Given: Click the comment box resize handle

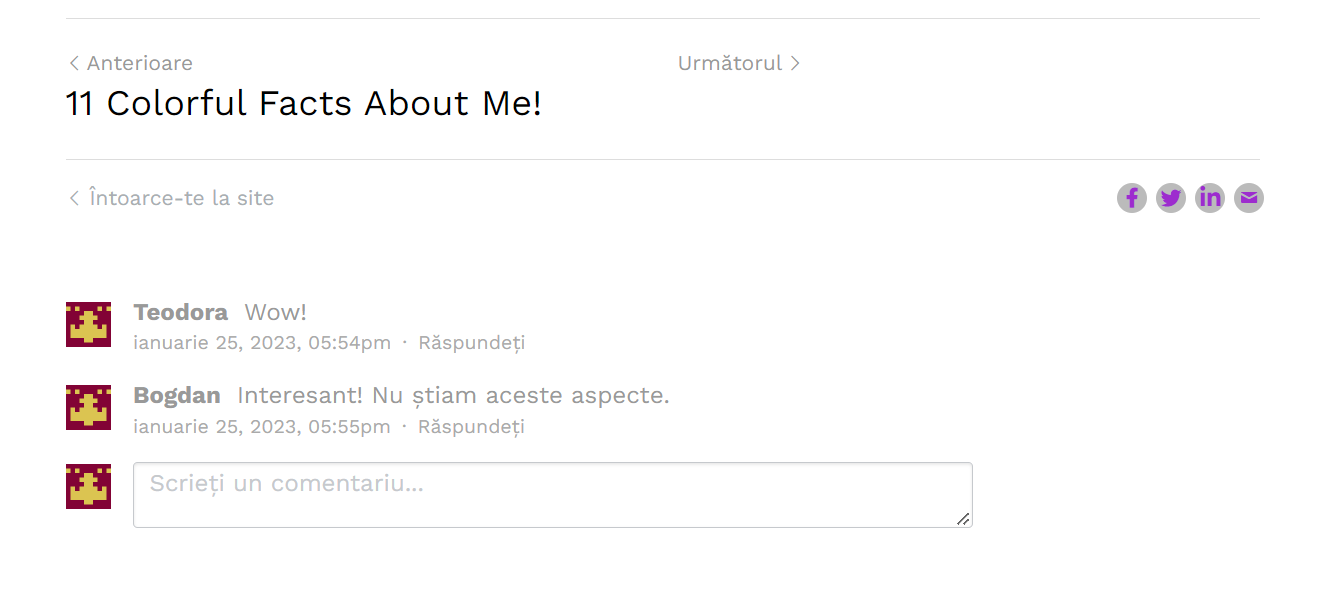Looking at the screenshot, I should click(x=962, y=518).
